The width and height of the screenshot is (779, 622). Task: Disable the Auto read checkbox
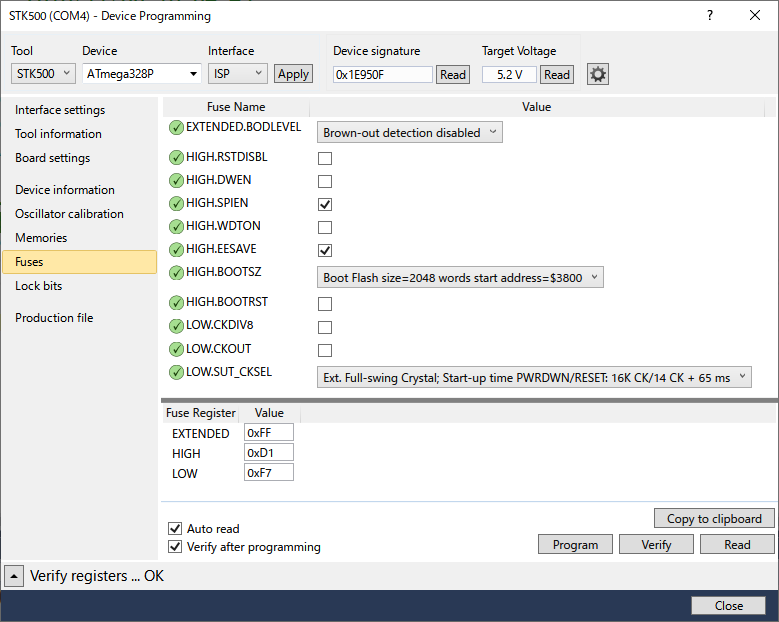pyautogui.click(x=175, y=528)
